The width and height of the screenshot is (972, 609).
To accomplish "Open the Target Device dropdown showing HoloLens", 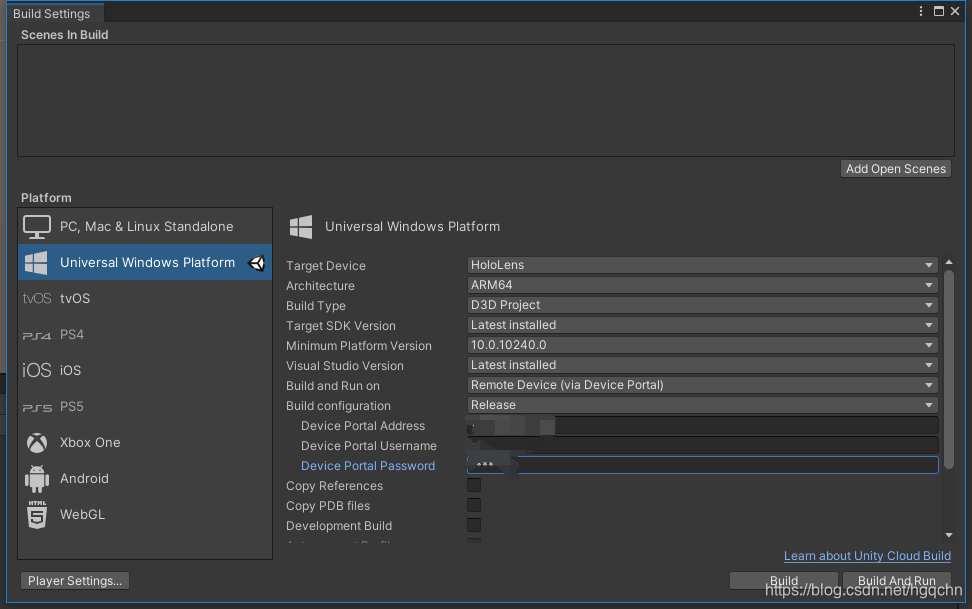I will [702, 265].
